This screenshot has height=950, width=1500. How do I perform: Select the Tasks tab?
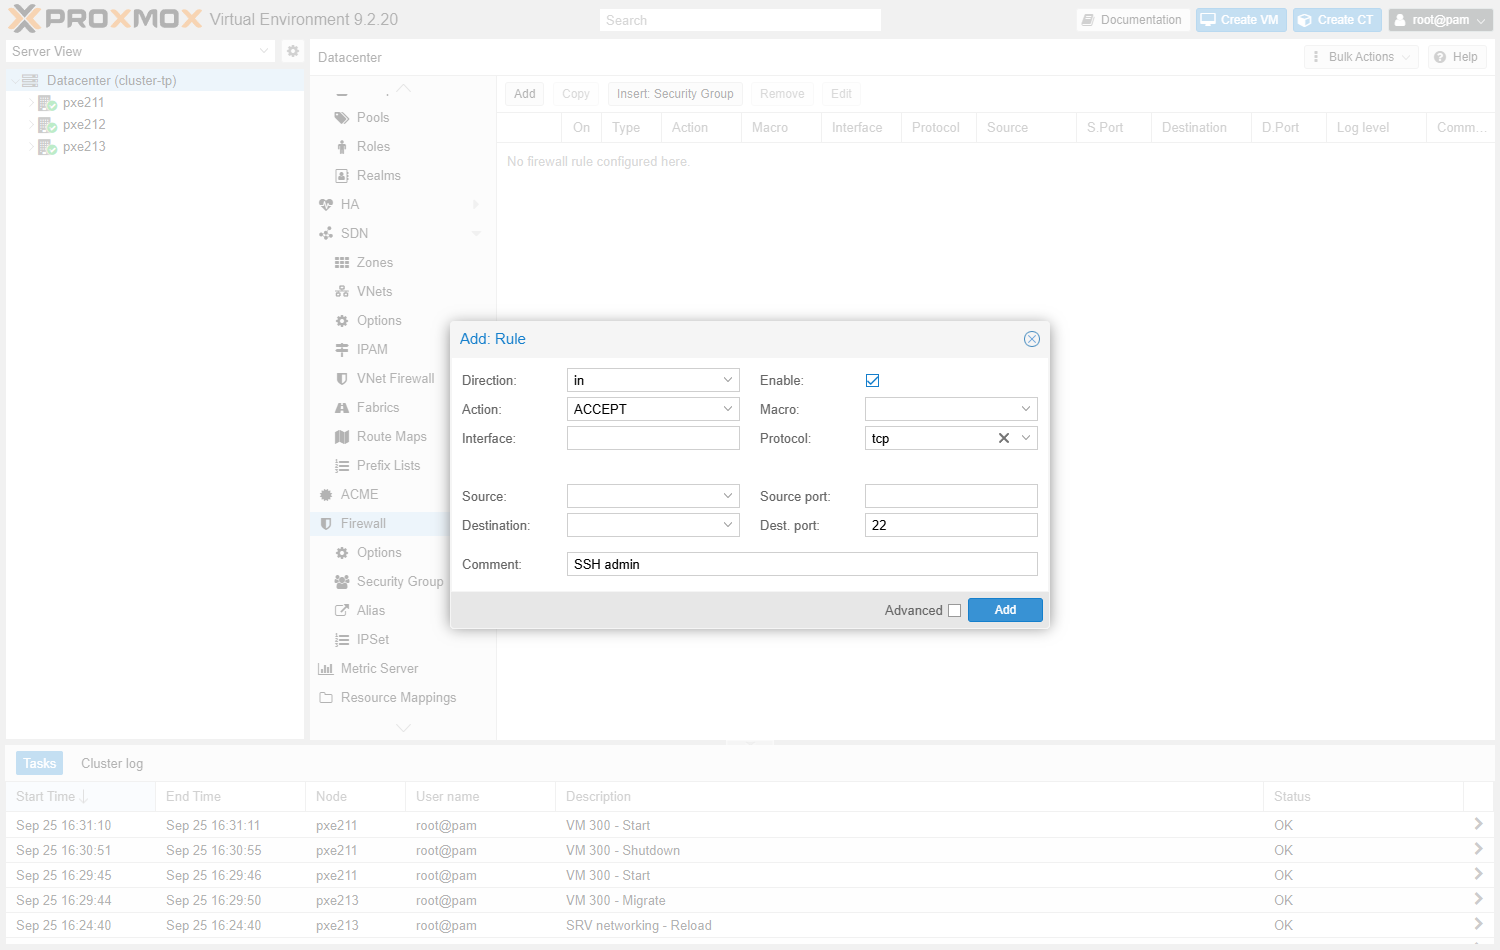click(x=40, y=763)
